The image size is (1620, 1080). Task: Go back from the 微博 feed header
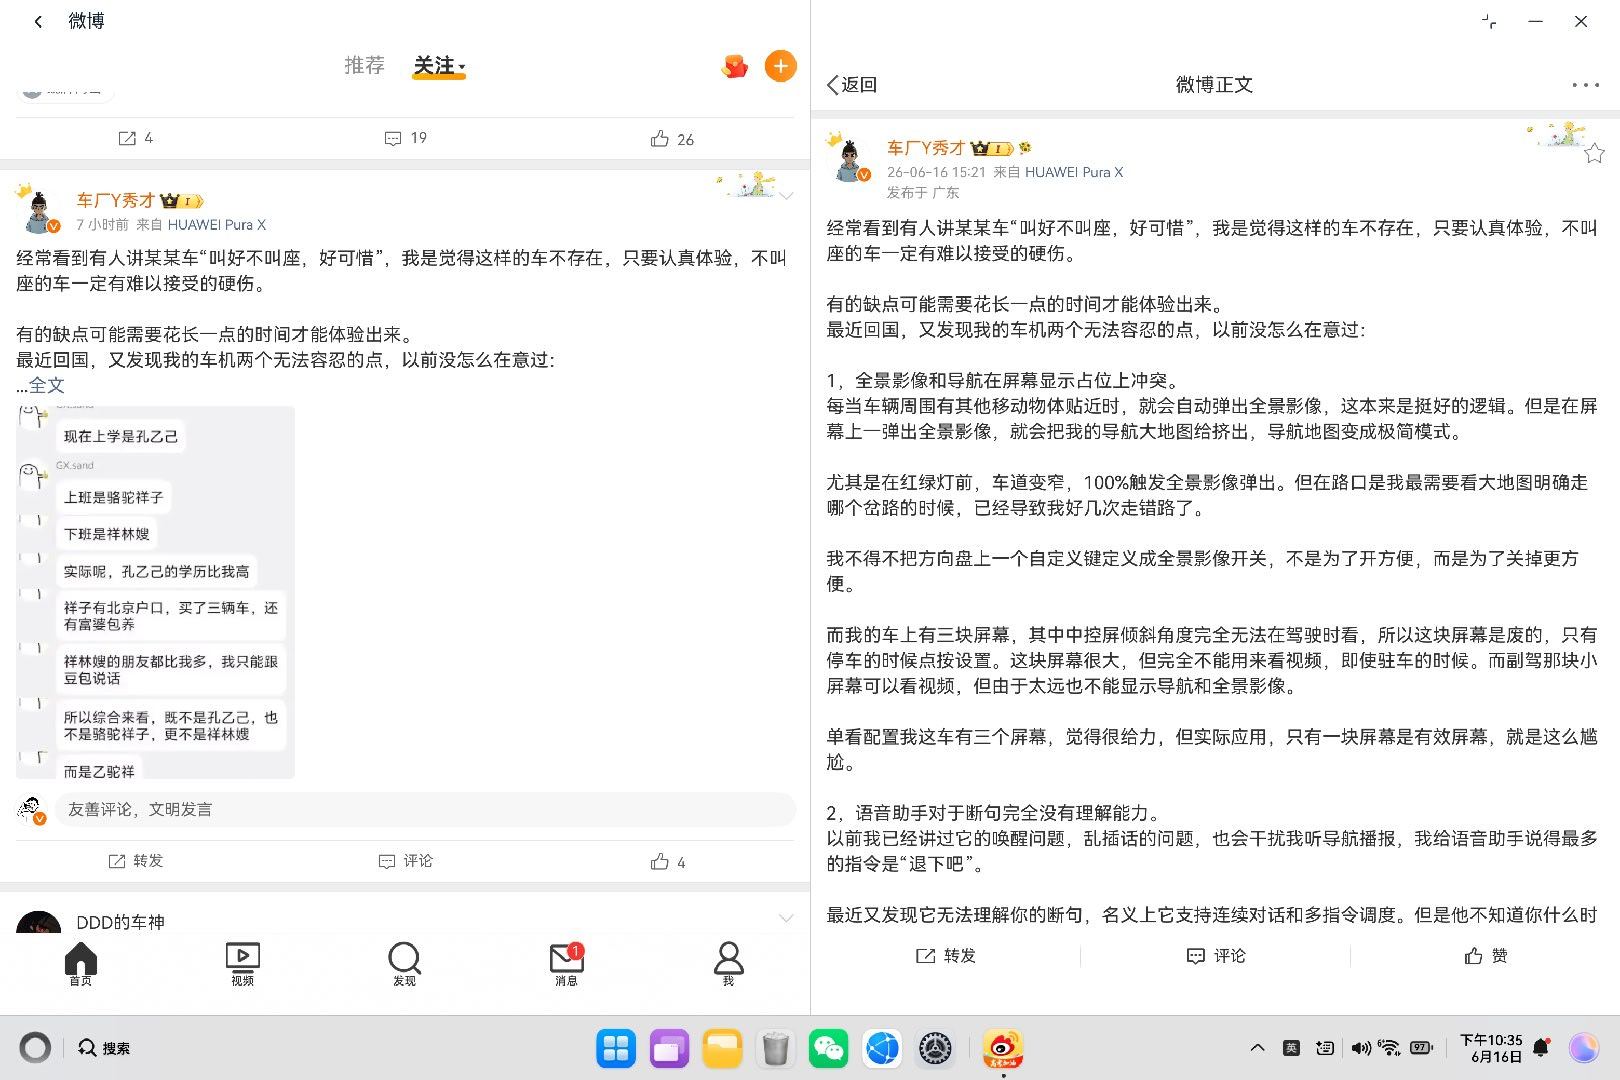38,21
